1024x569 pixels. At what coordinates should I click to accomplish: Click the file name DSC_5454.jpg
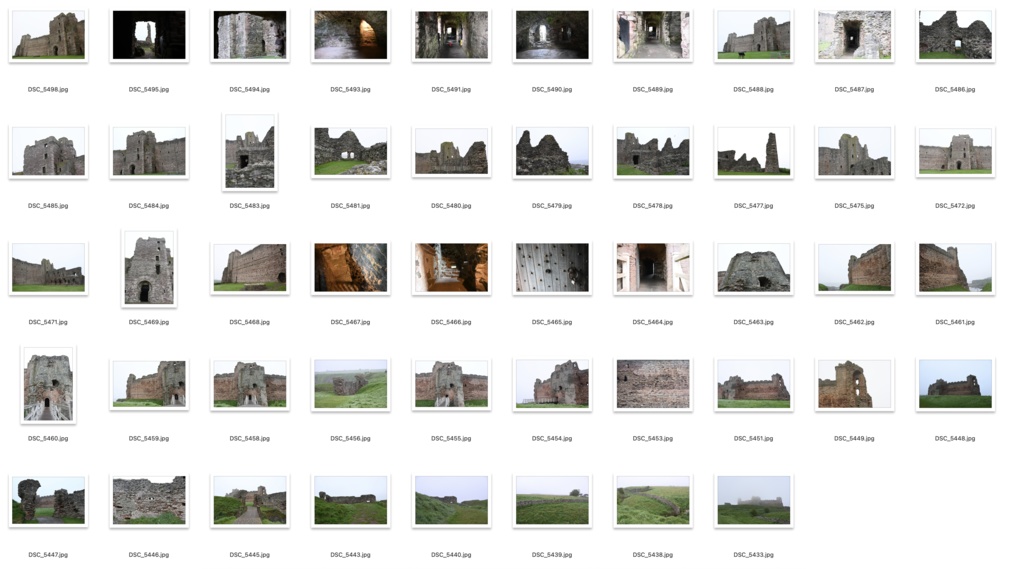tap(552, 439)
